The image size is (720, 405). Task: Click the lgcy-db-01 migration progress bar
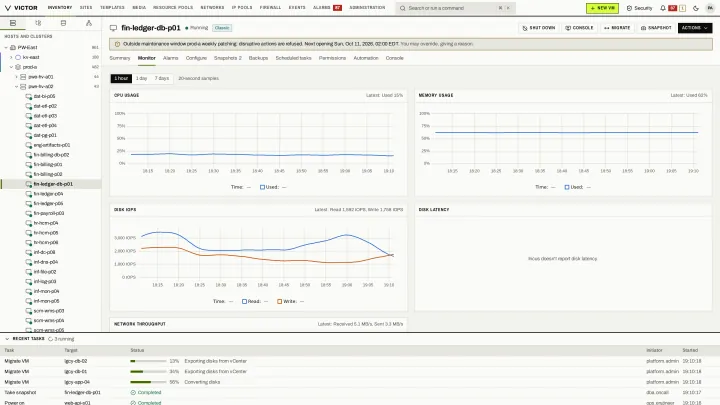[148, 371]
